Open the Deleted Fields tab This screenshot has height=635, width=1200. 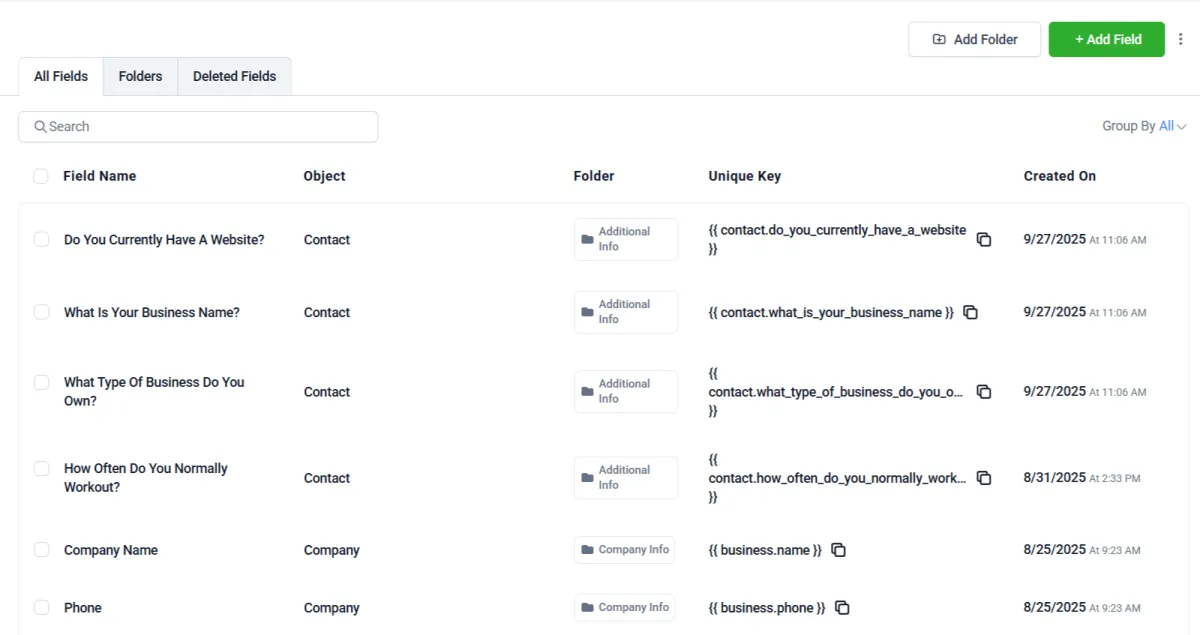pyautogui.click(x=234, y=76)
